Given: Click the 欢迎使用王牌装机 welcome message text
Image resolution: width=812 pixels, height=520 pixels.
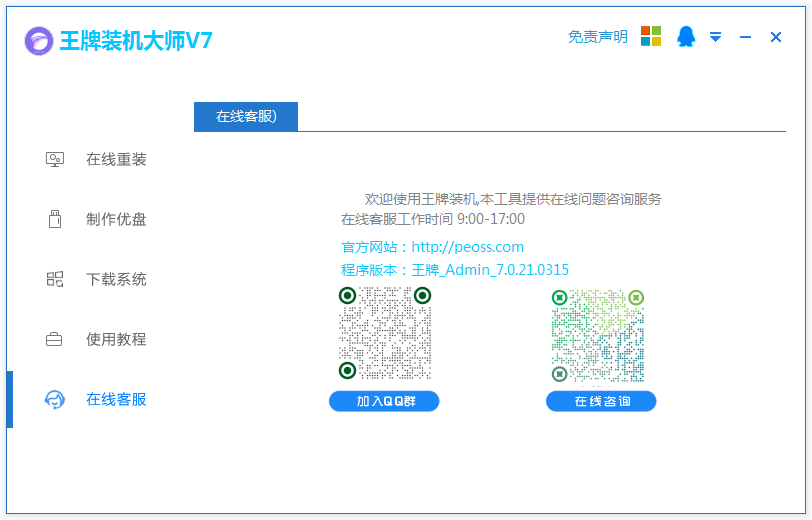Looking at the screenshot, I should pos(513,199).
